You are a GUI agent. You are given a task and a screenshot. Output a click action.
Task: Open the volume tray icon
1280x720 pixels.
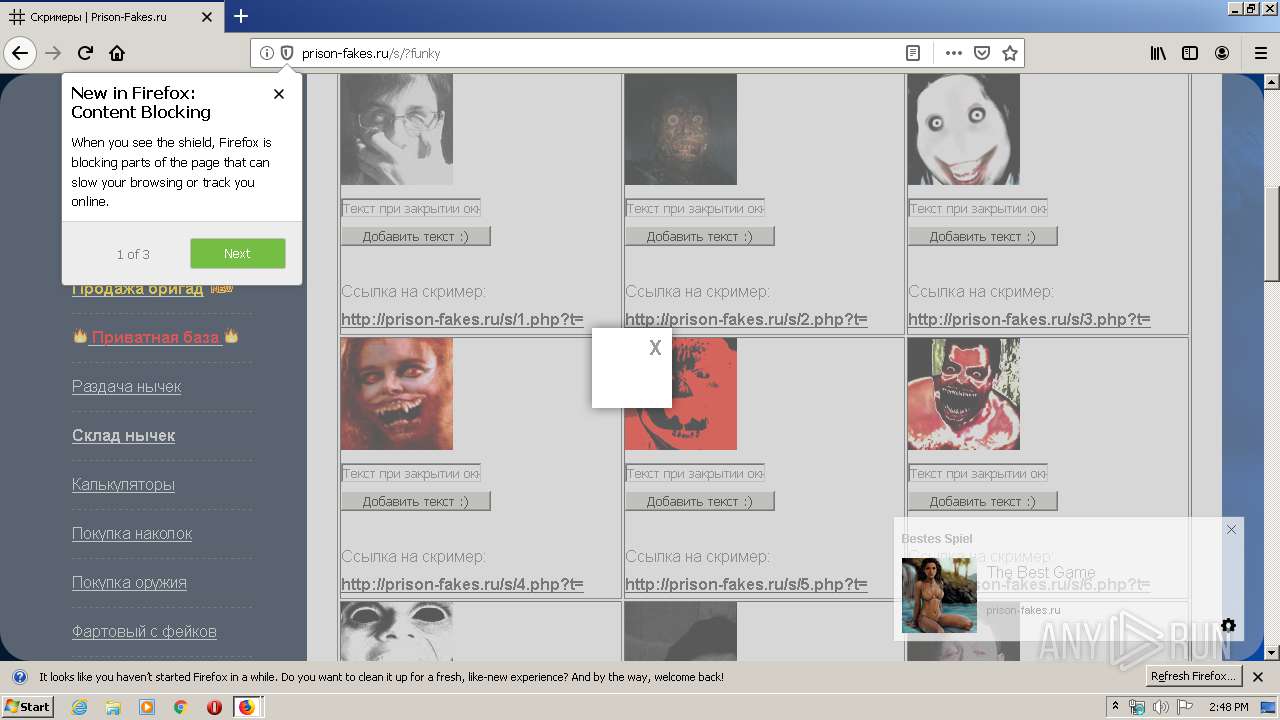tap(1160, 707)
